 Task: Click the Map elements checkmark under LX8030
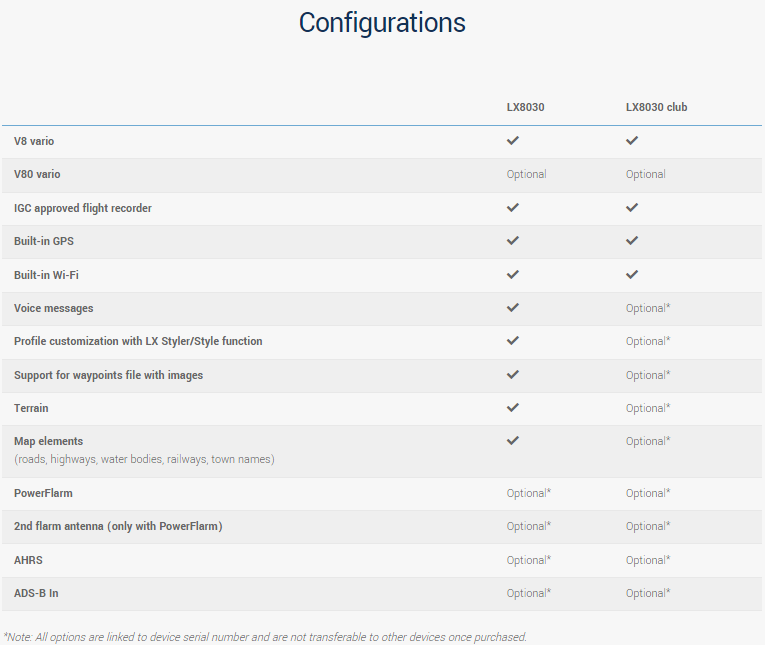coord(513,441)
